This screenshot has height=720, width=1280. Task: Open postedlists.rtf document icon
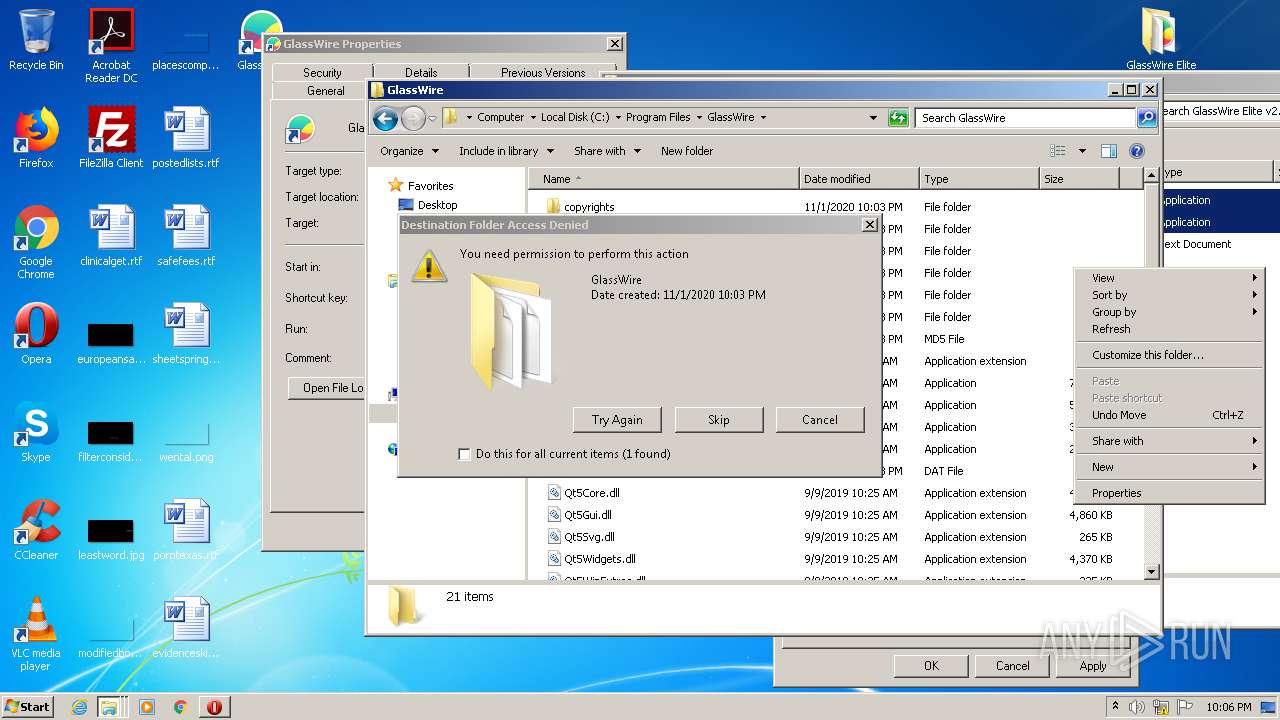click(x=186, y=138)
